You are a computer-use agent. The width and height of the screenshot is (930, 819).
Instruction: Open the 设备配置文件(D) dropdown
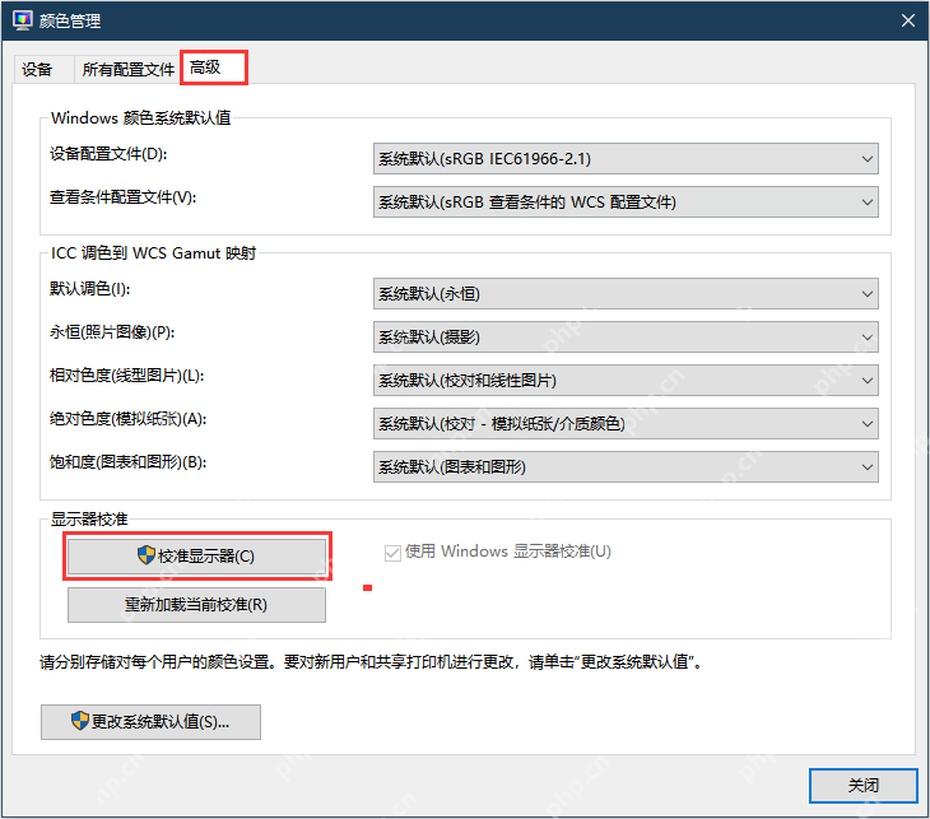[x=626, y=158]
